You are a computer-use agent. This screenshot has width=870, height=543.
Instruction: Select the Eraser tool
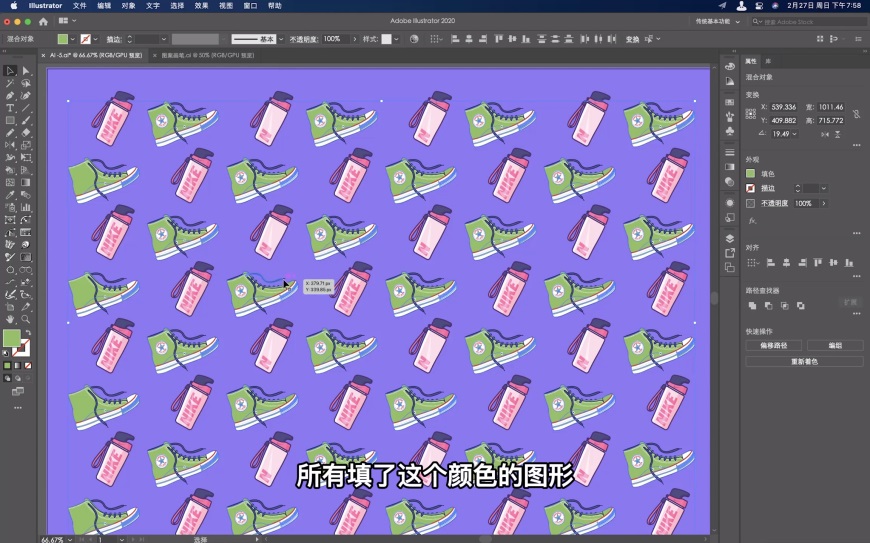(x=26, y=133)
